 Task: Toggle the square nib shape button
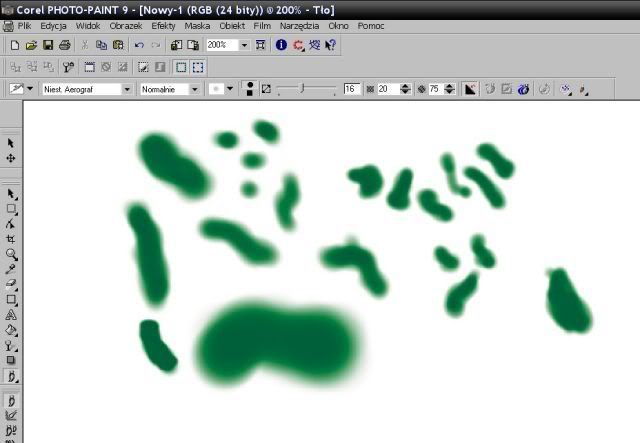pos(250,94)
